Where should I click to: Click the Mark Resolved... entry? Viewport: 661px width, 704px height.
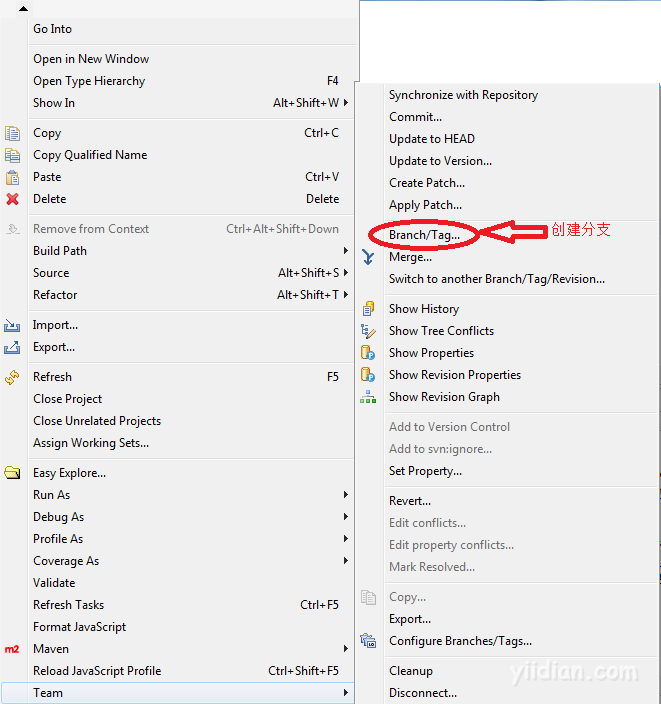(432, 567)
